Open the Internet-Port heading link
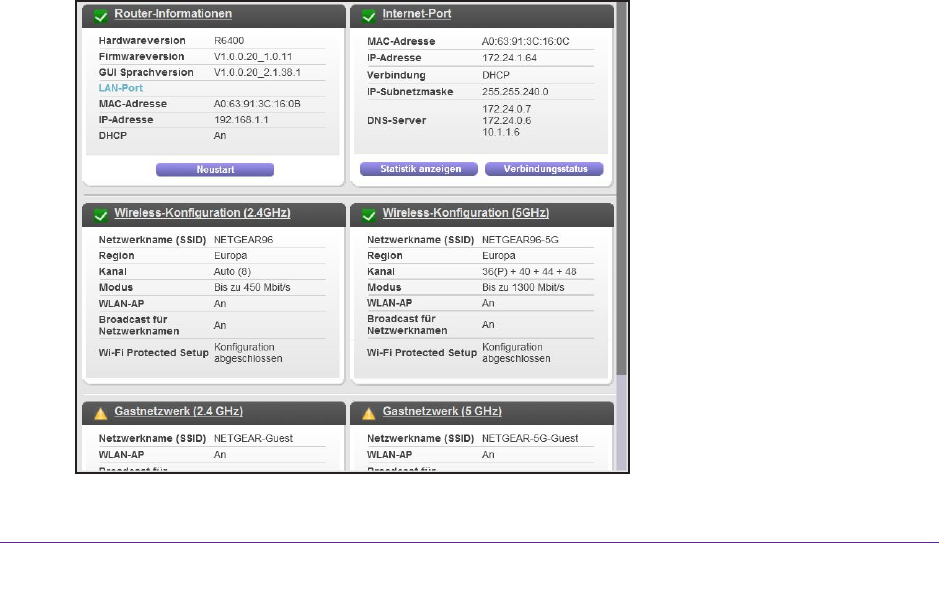 click(x=416, y=15)
